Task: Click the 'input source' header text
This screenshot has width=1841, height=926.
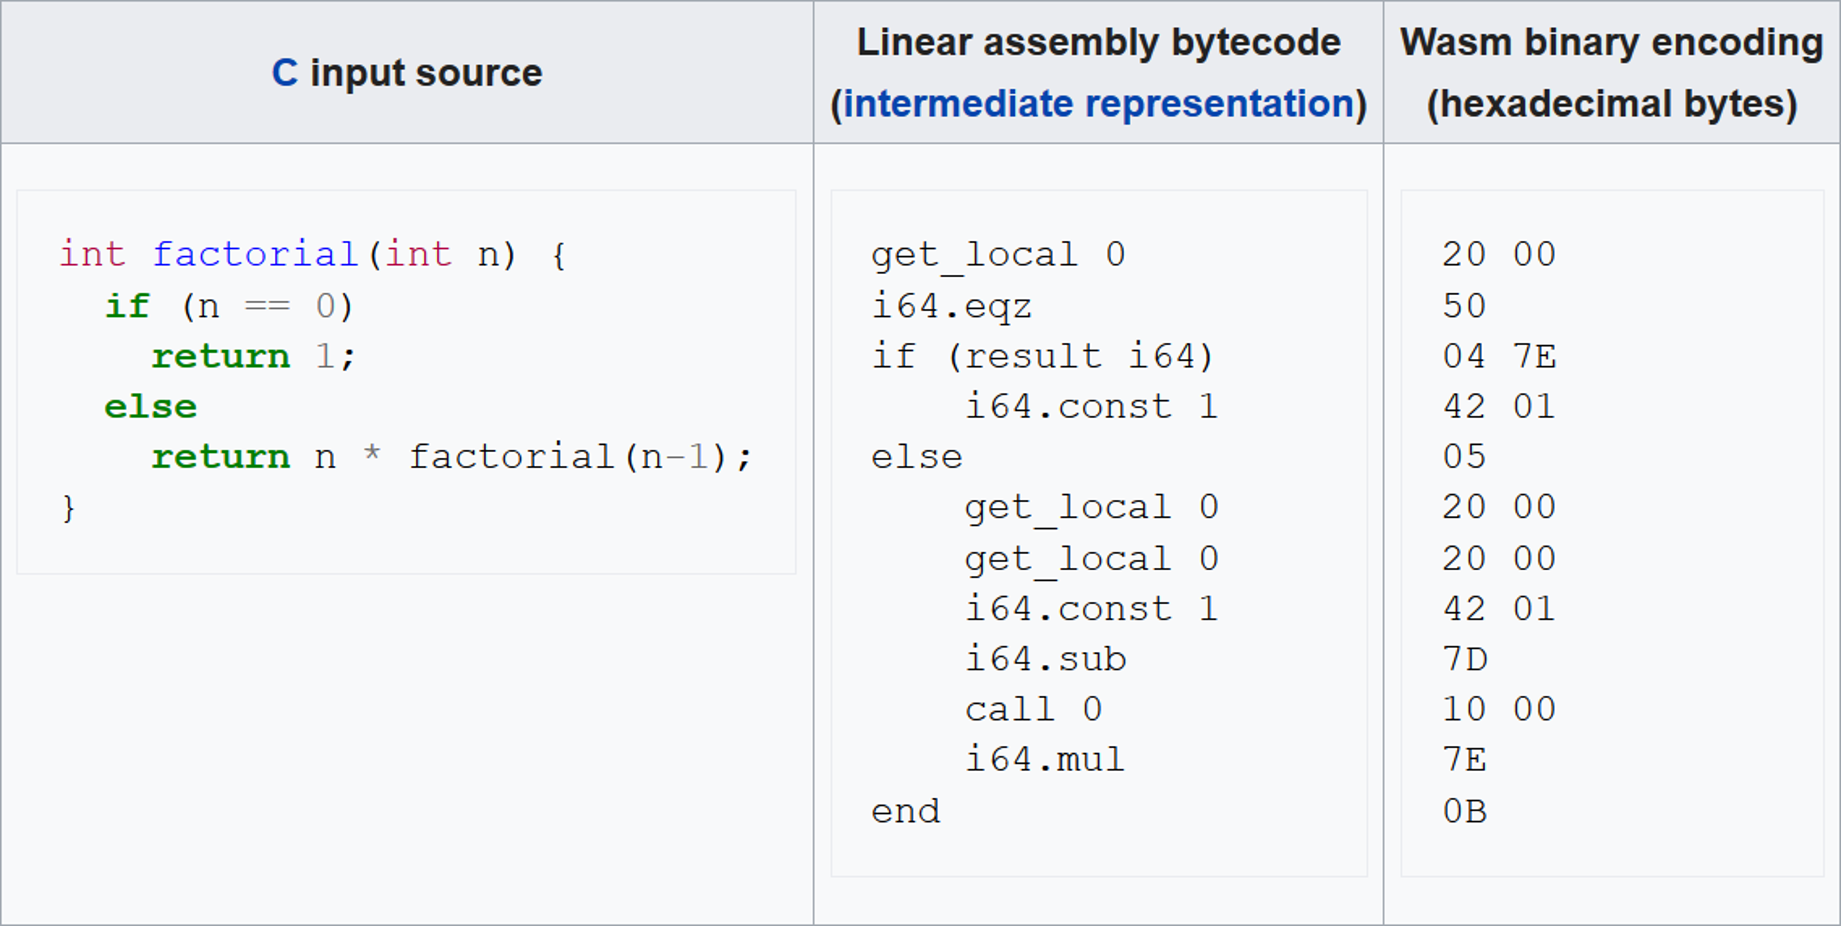Action: click(426, 73)
